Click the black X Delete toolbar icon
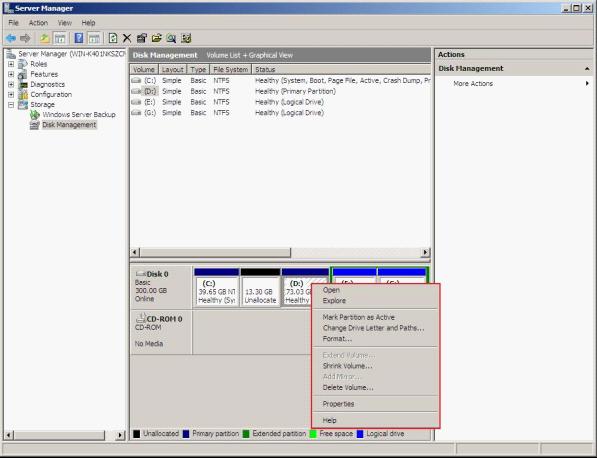This screenshot has height=458, width=597. pos(127,38)
